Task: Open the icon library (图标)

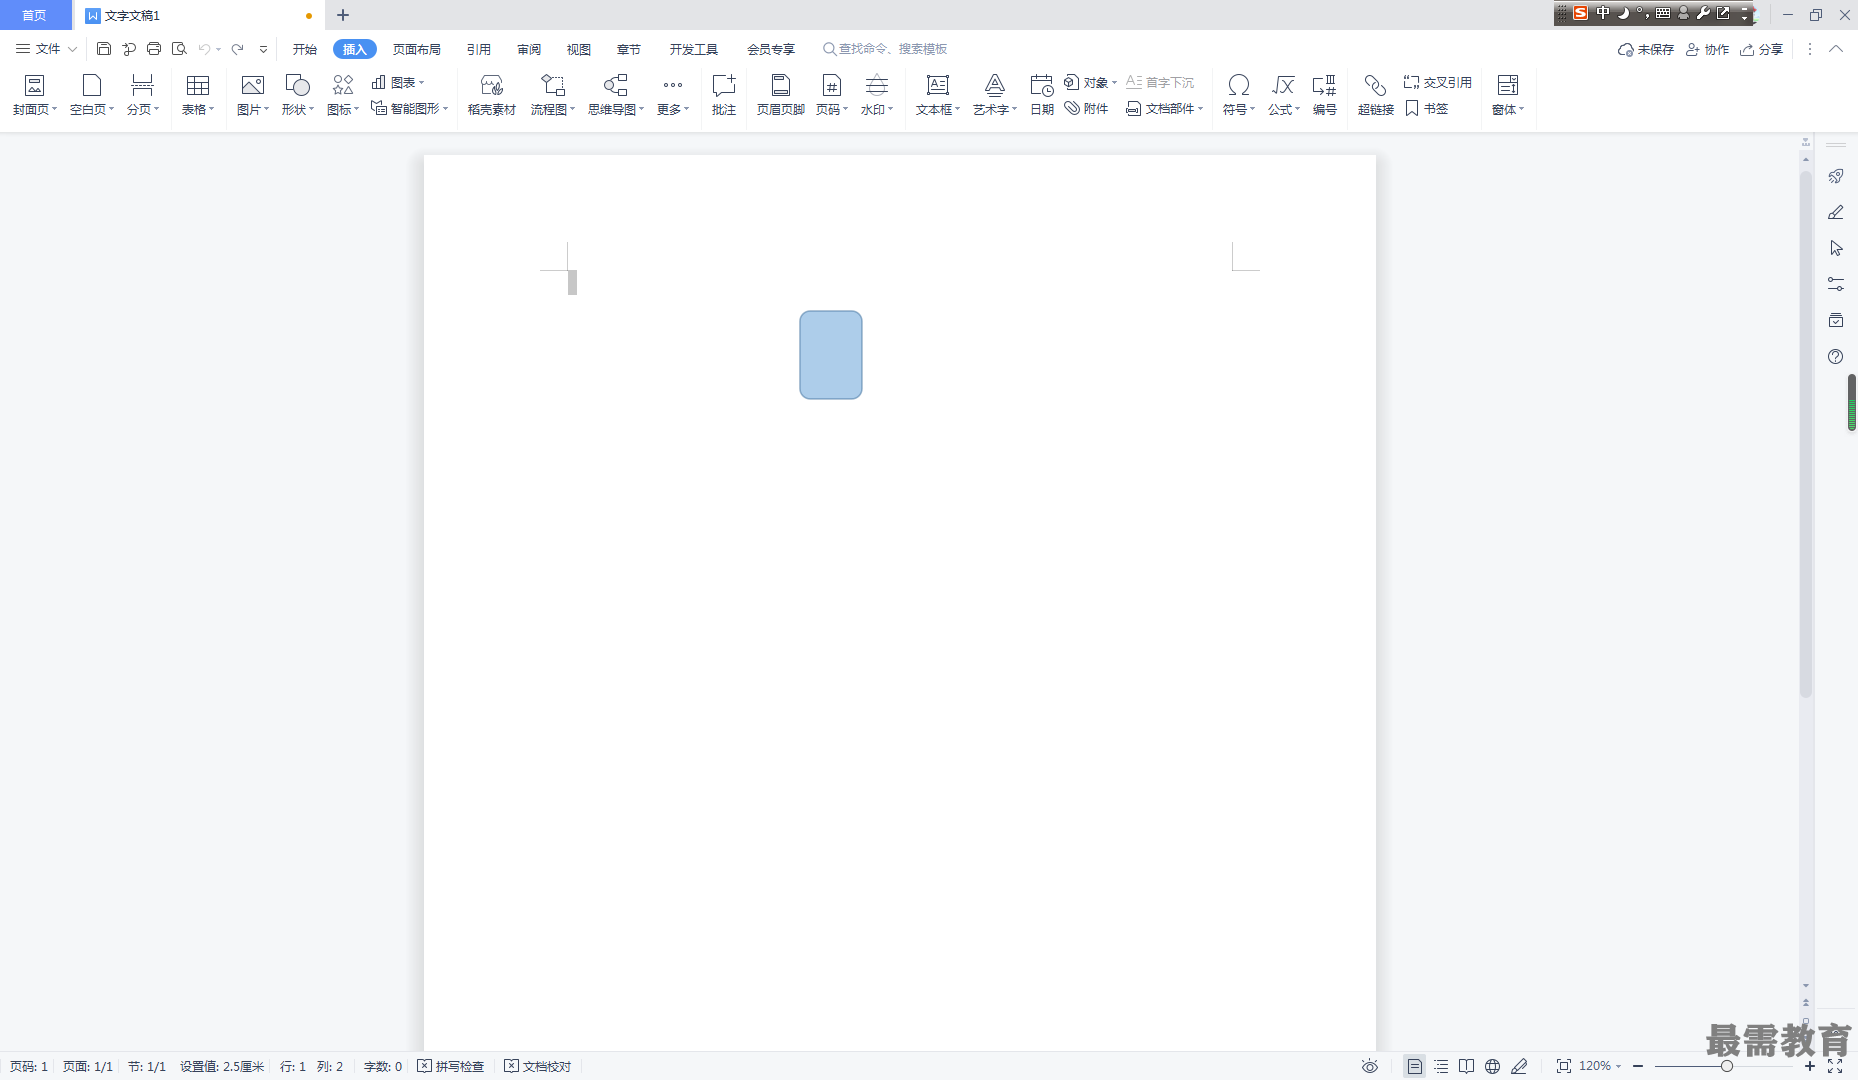Action: point(343,95)
